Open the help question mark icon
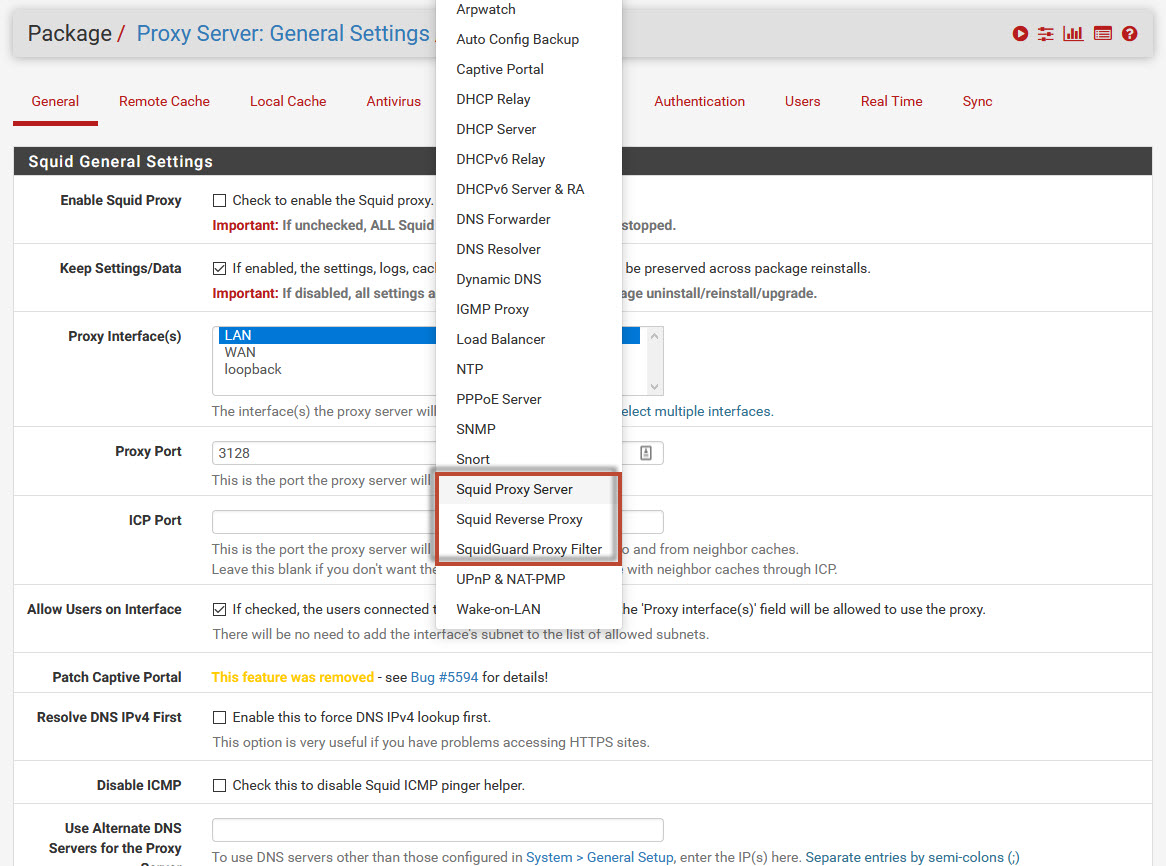This screenshot has height=866, width=1166. point(1130,33)
